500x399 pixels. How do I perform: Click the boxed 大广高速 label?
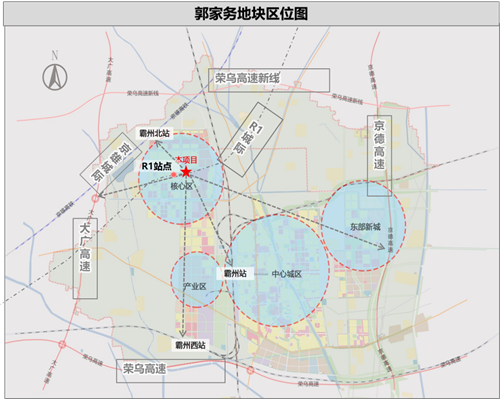[x=85, y=258]
